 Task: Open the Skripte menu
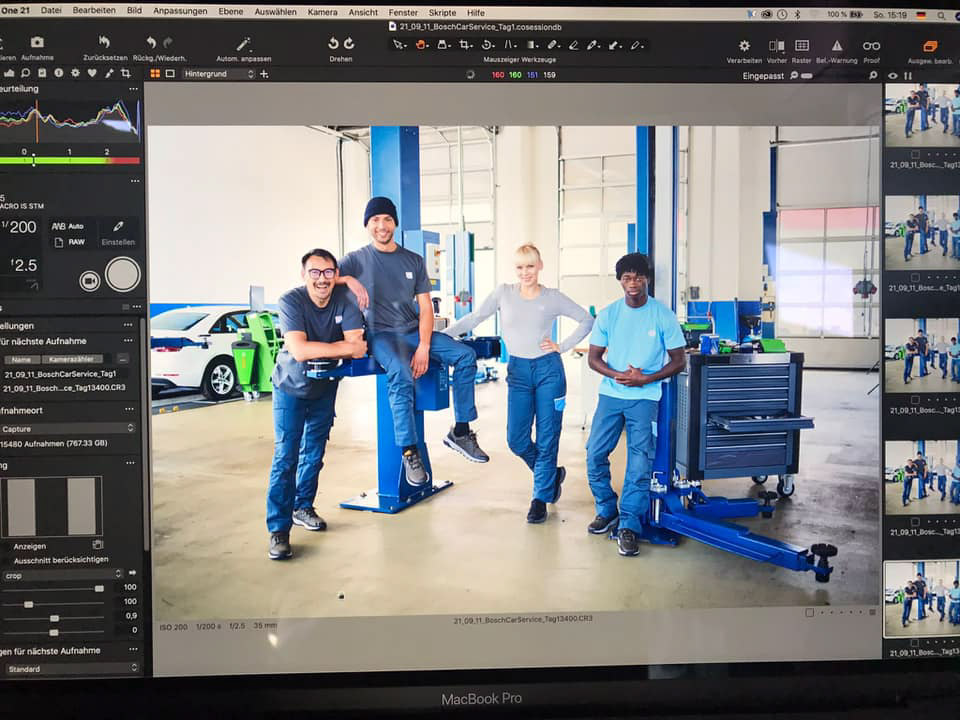442,12
